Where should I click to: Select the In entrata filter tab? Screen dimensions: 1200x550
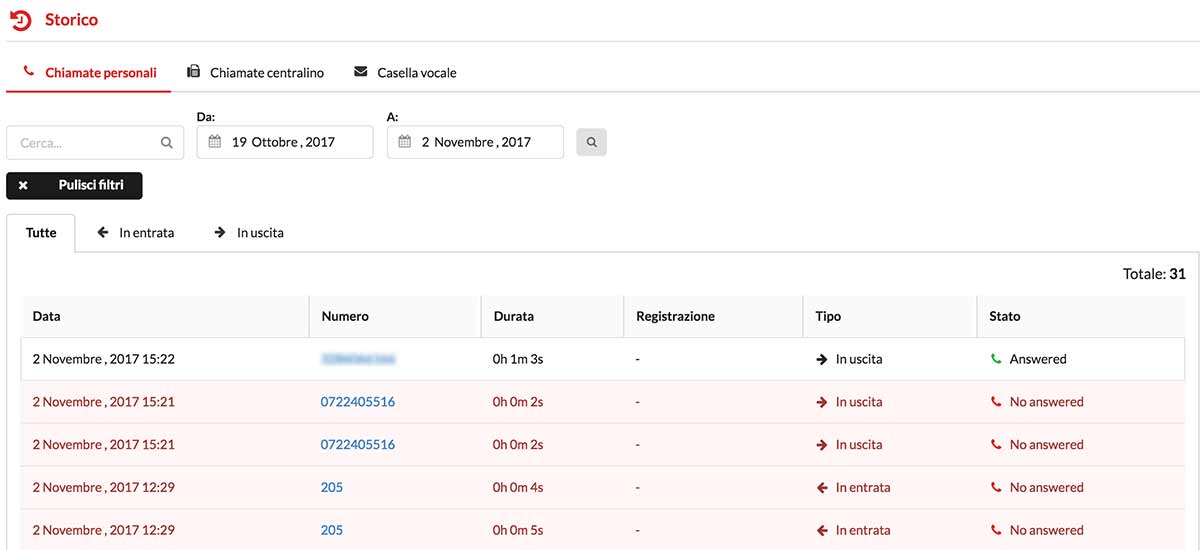136,233
